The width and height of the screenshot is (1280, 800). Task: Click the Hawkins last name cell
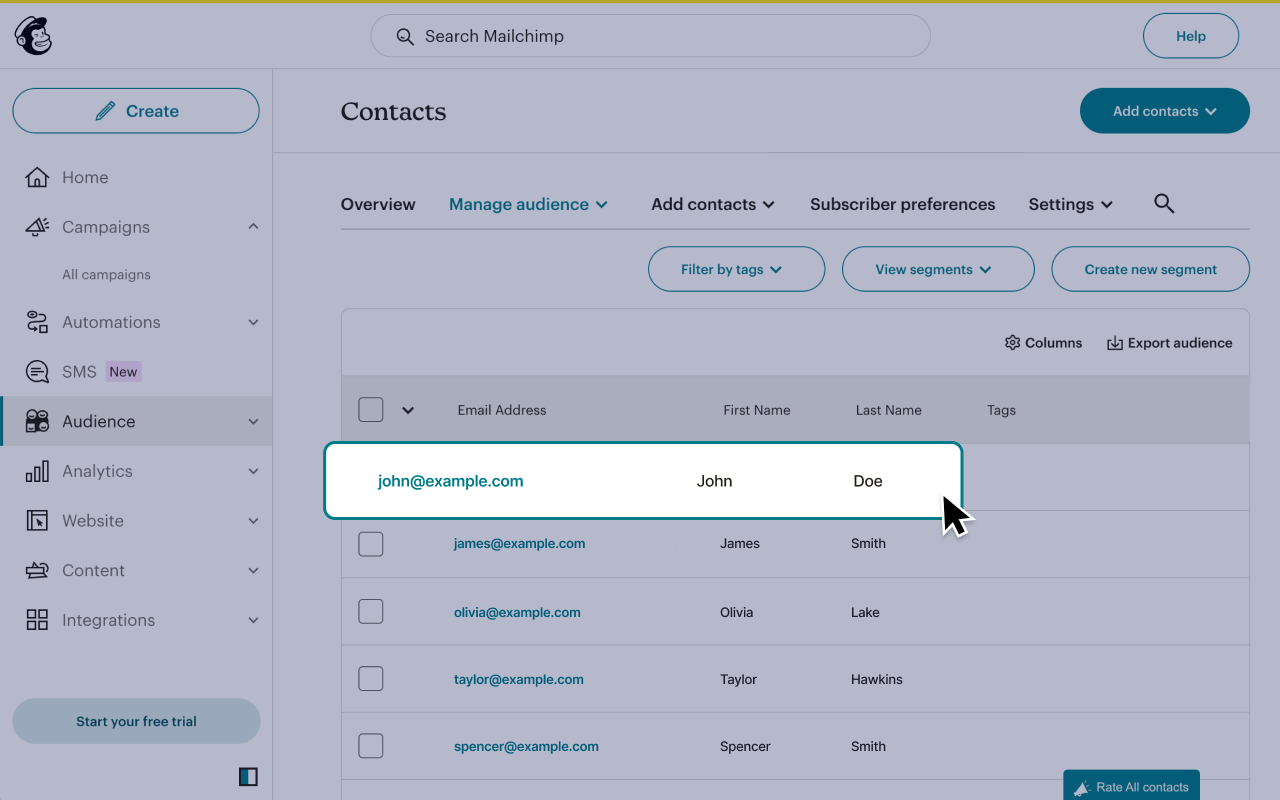point(877,679)
